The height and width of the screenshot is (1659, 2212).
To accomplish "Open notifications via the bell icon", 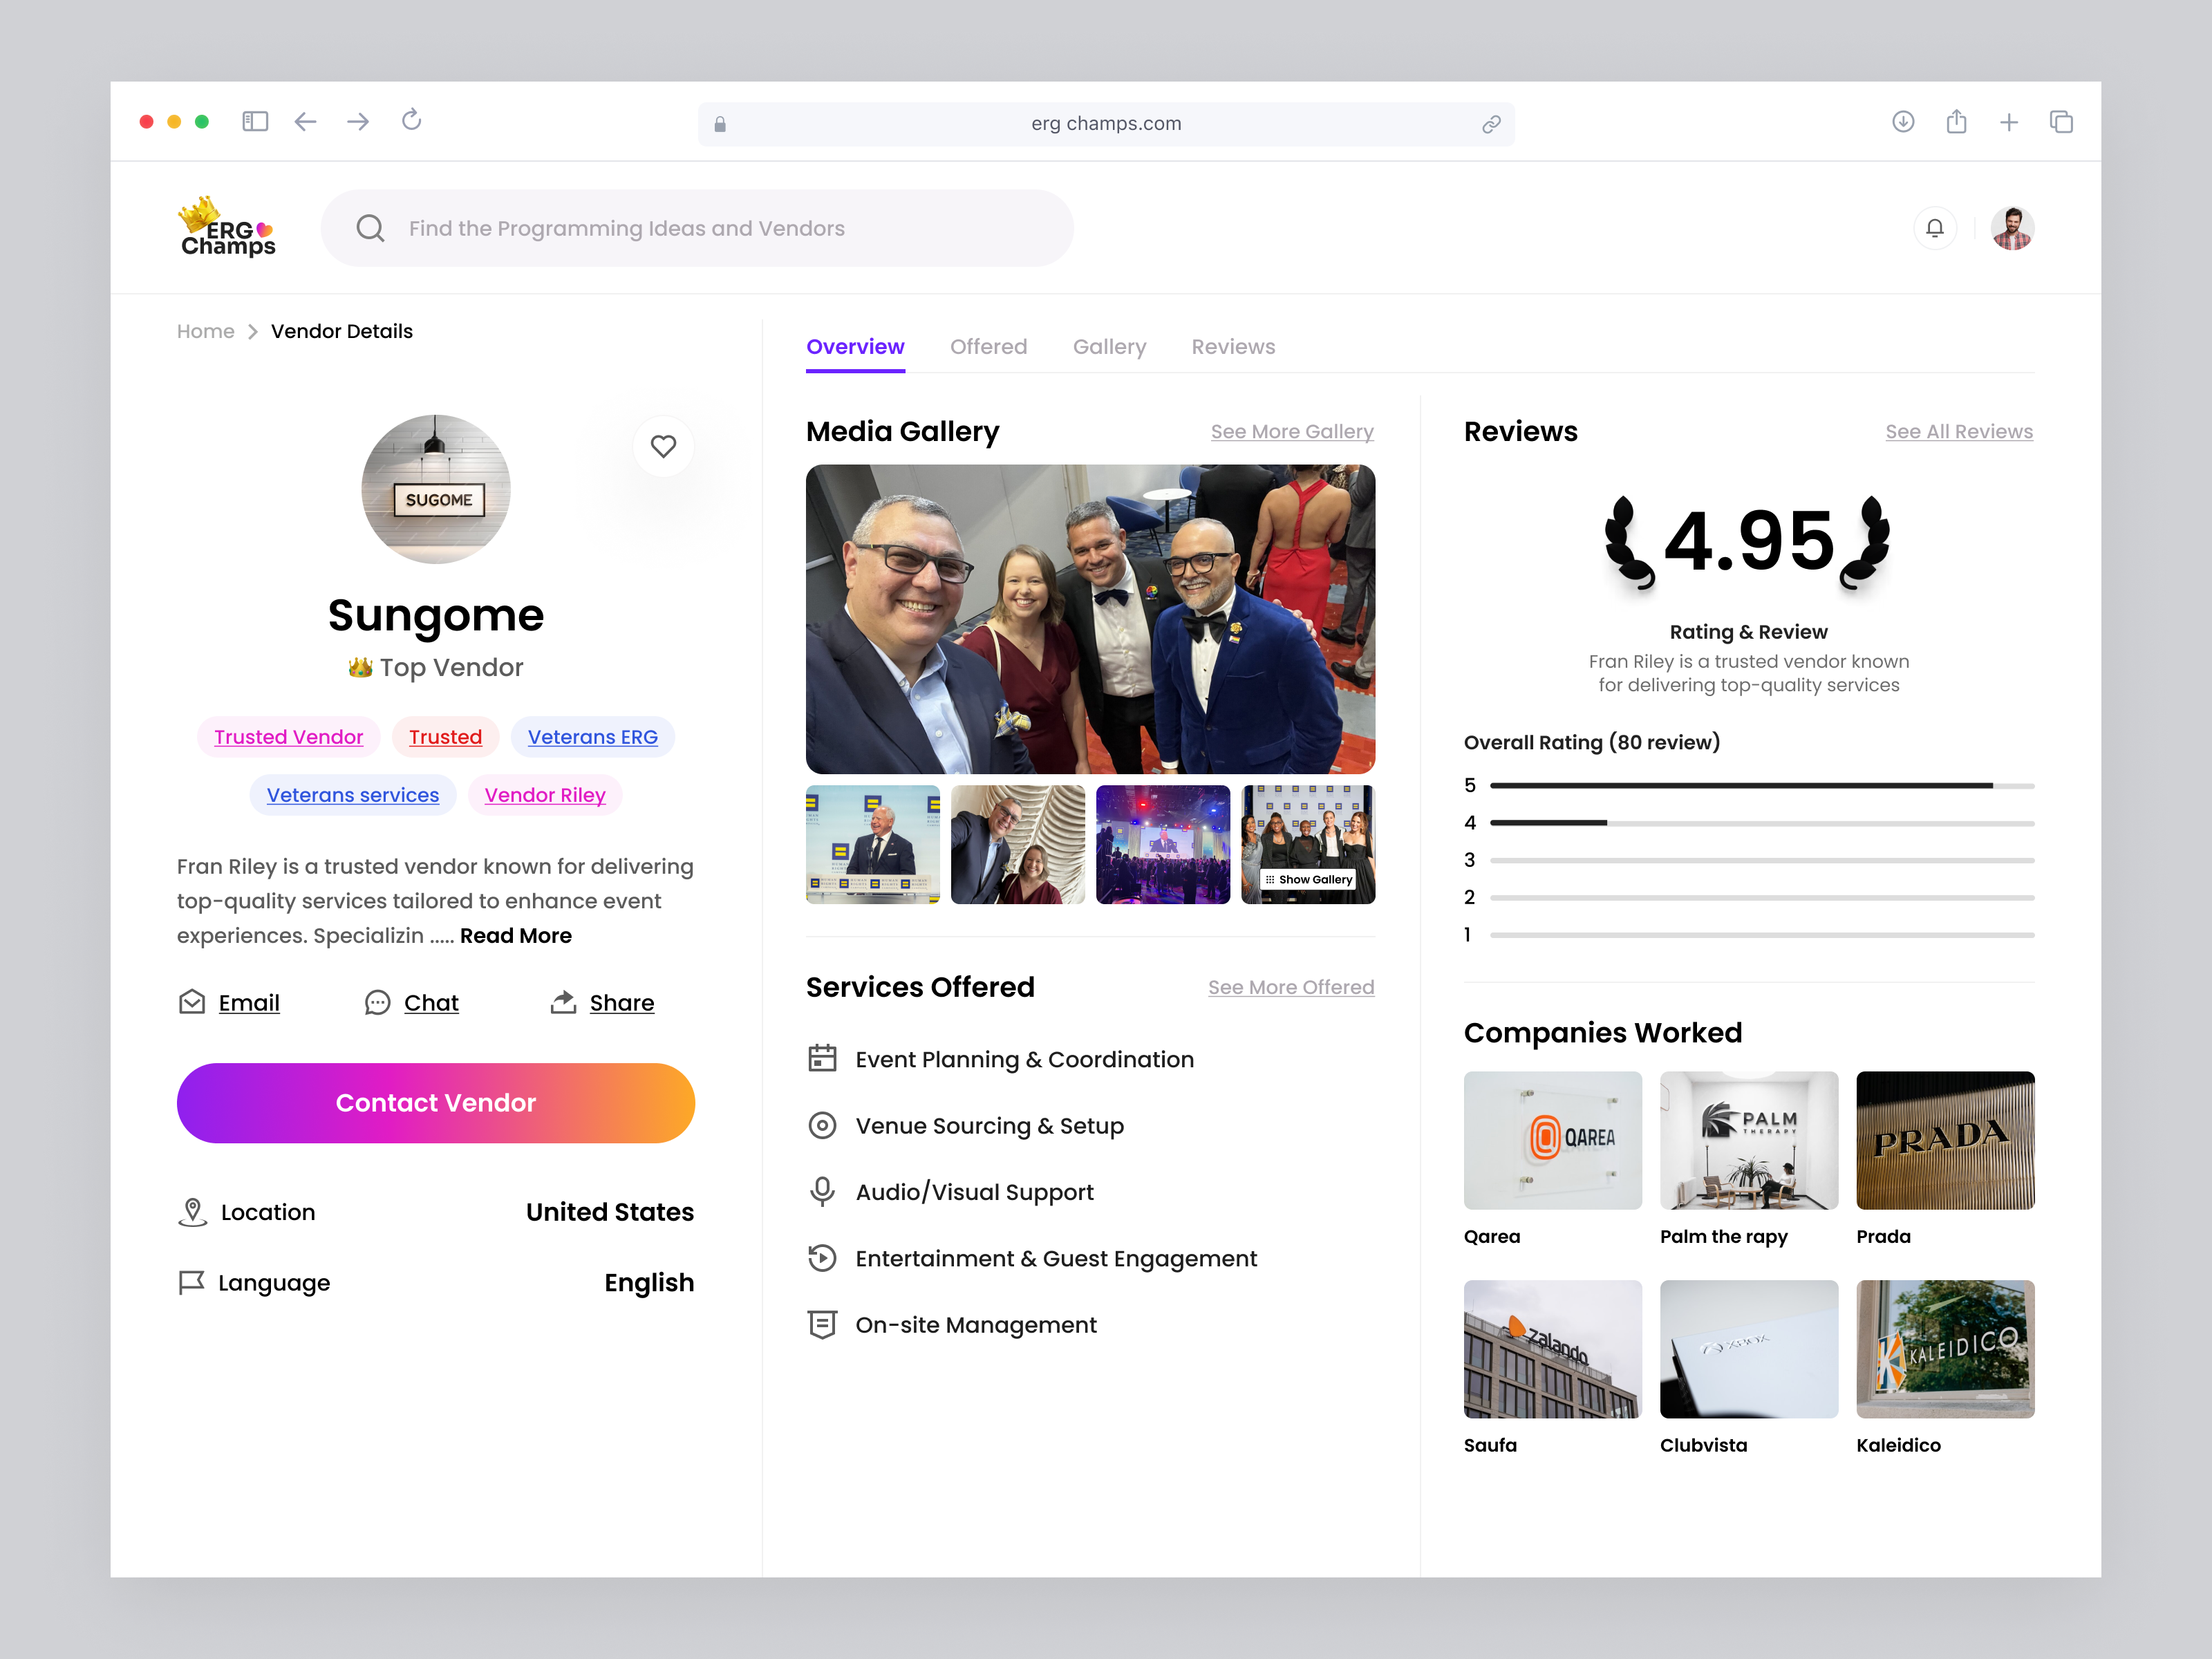I will 1935,228.
